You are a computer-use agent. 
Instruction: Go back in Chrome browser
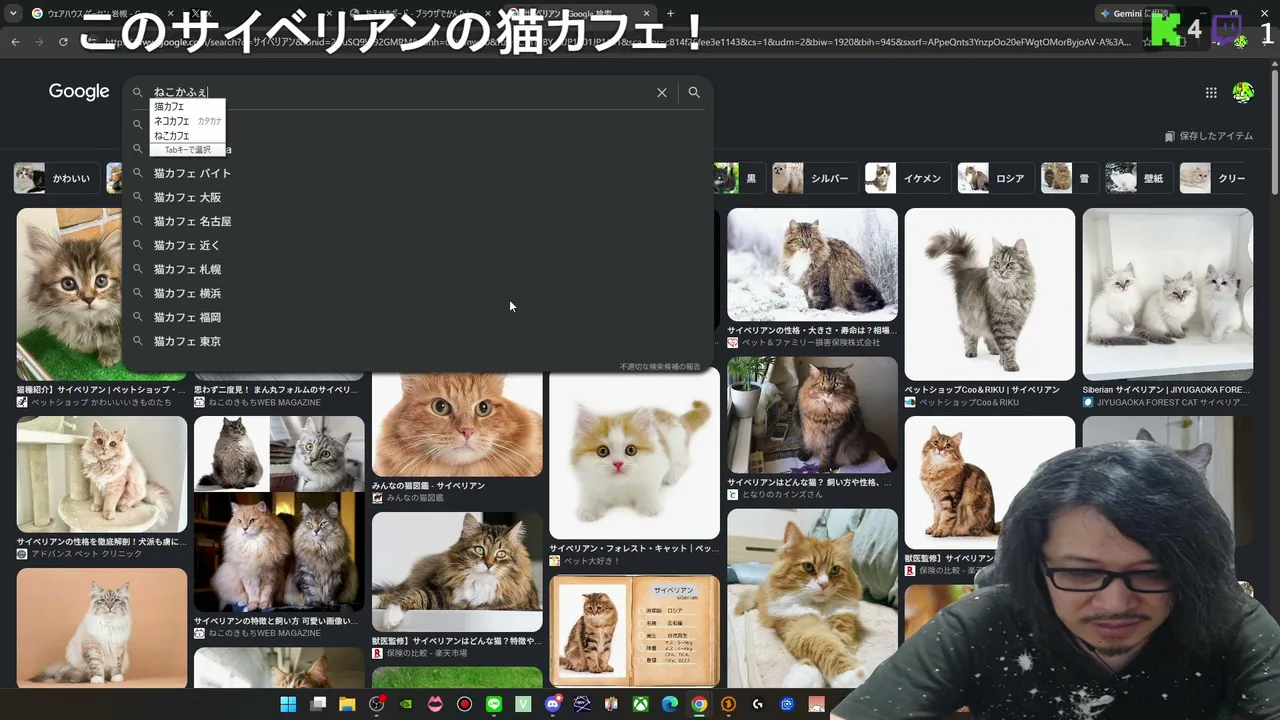point(15,42)
